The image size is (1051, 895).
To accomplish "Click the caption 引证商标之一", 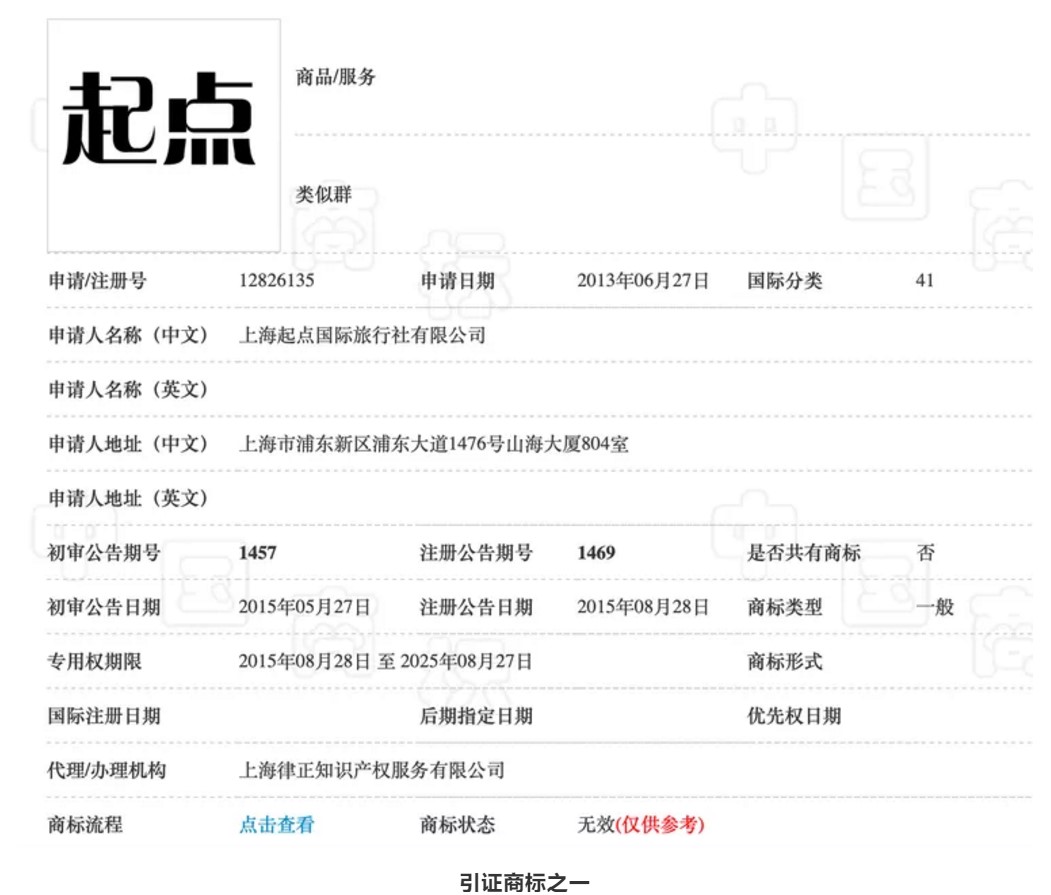I will point(525,882).
